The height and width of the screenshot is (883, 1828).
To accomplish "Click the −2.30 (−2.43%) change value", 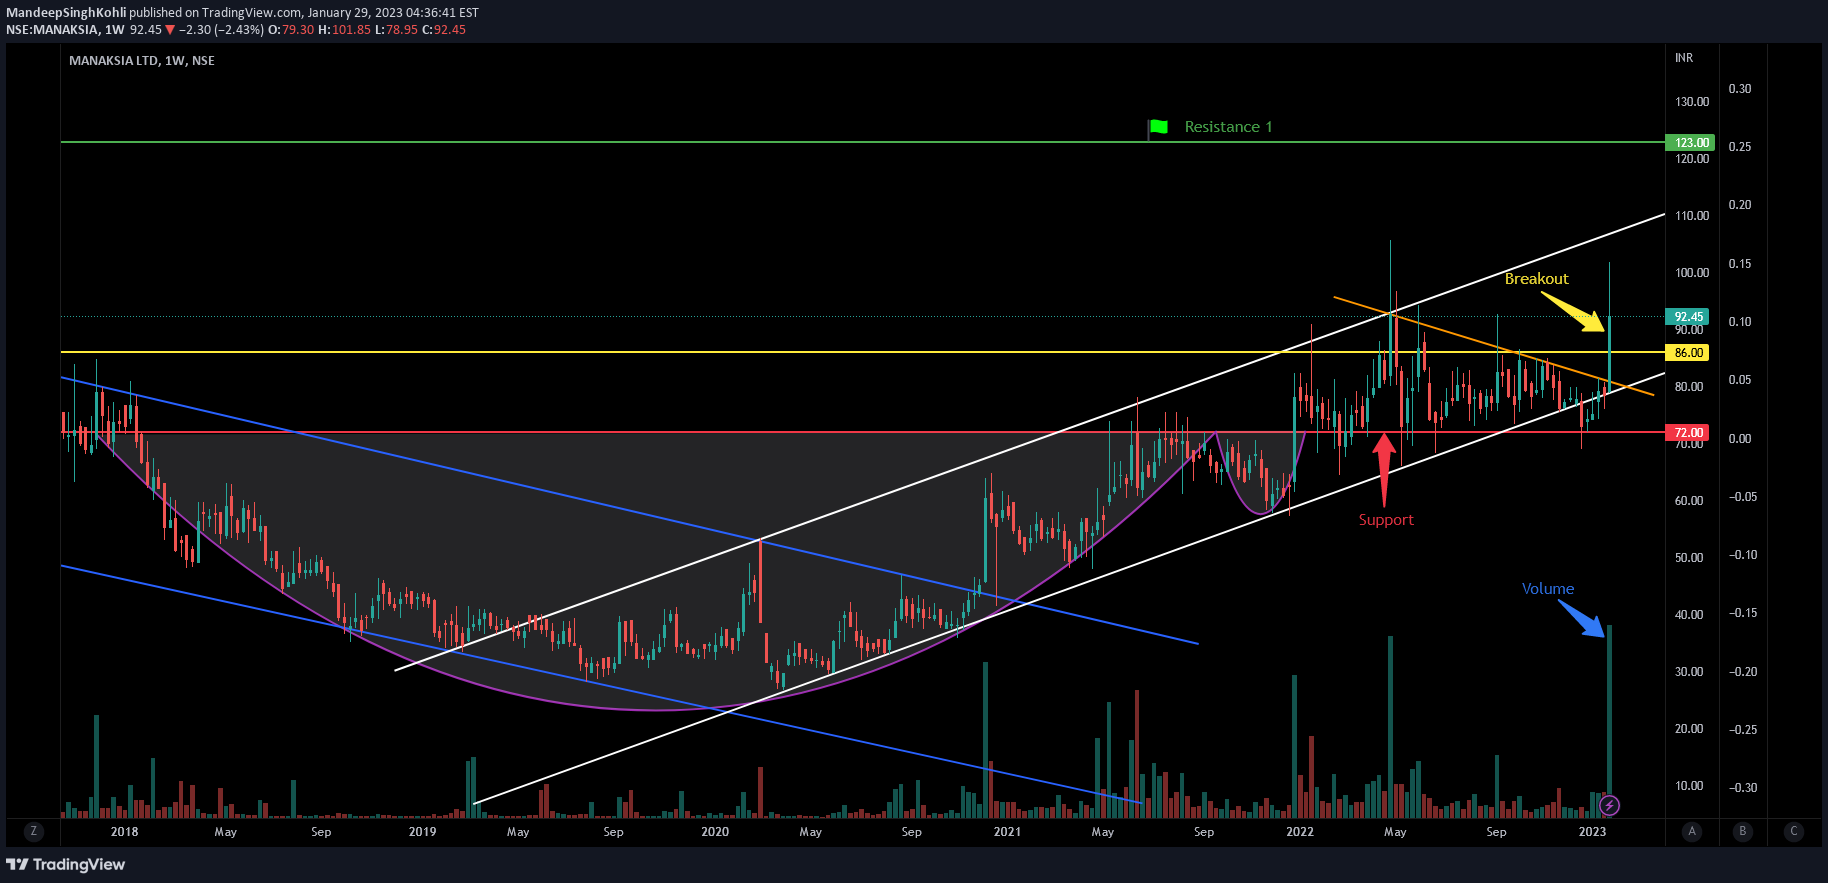I will coord(221,30).
